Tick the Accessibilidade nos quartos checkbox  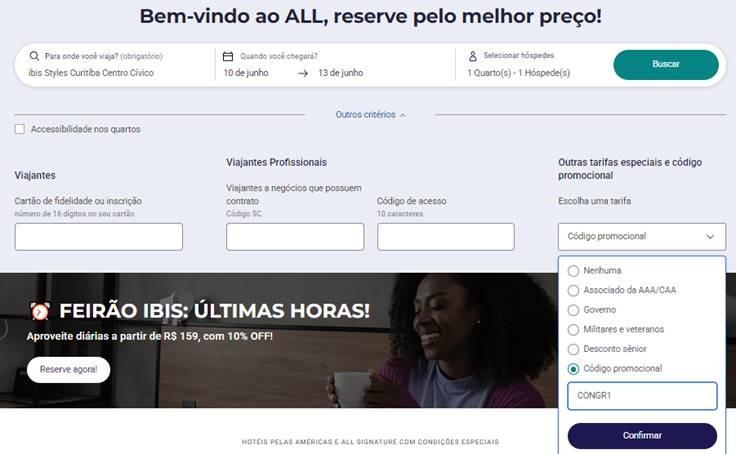[20, 129]
